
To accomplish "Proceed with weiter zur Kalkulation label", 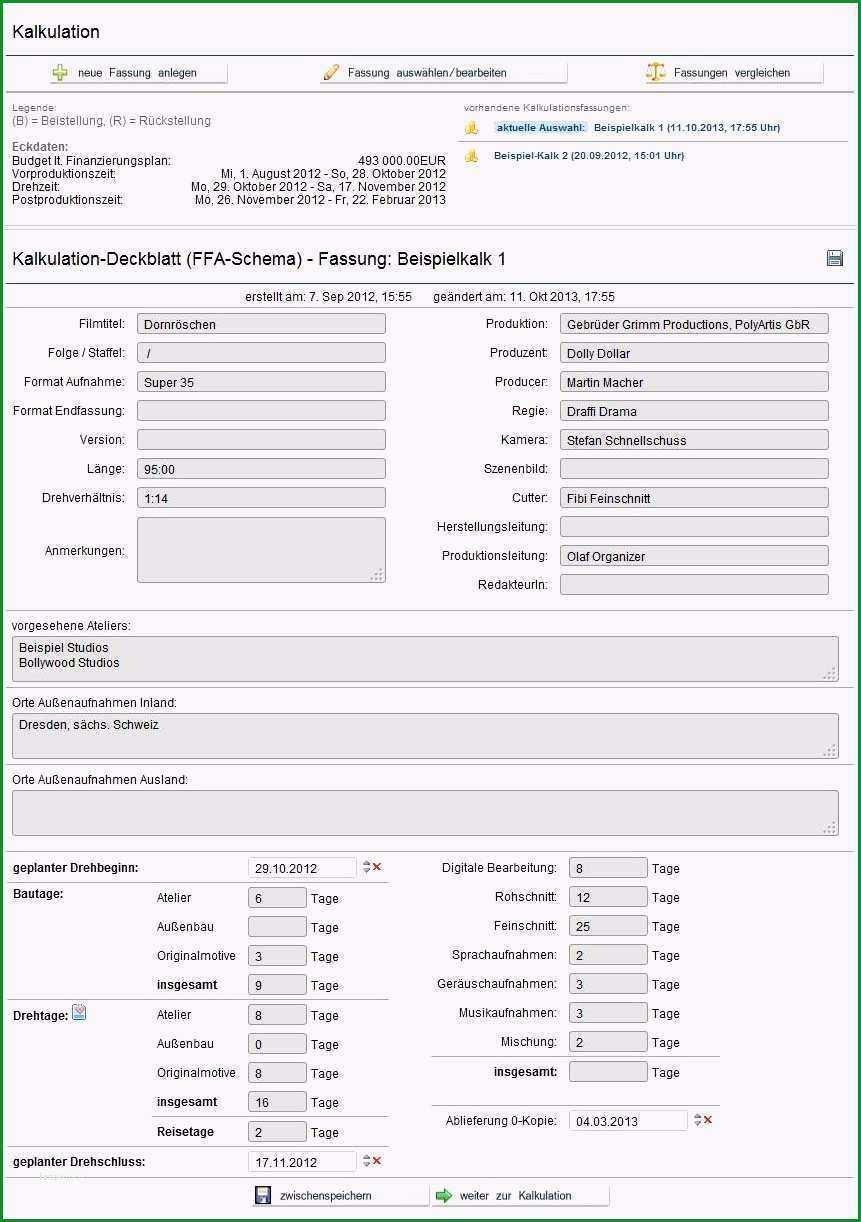I will [x=516, y=1195].
